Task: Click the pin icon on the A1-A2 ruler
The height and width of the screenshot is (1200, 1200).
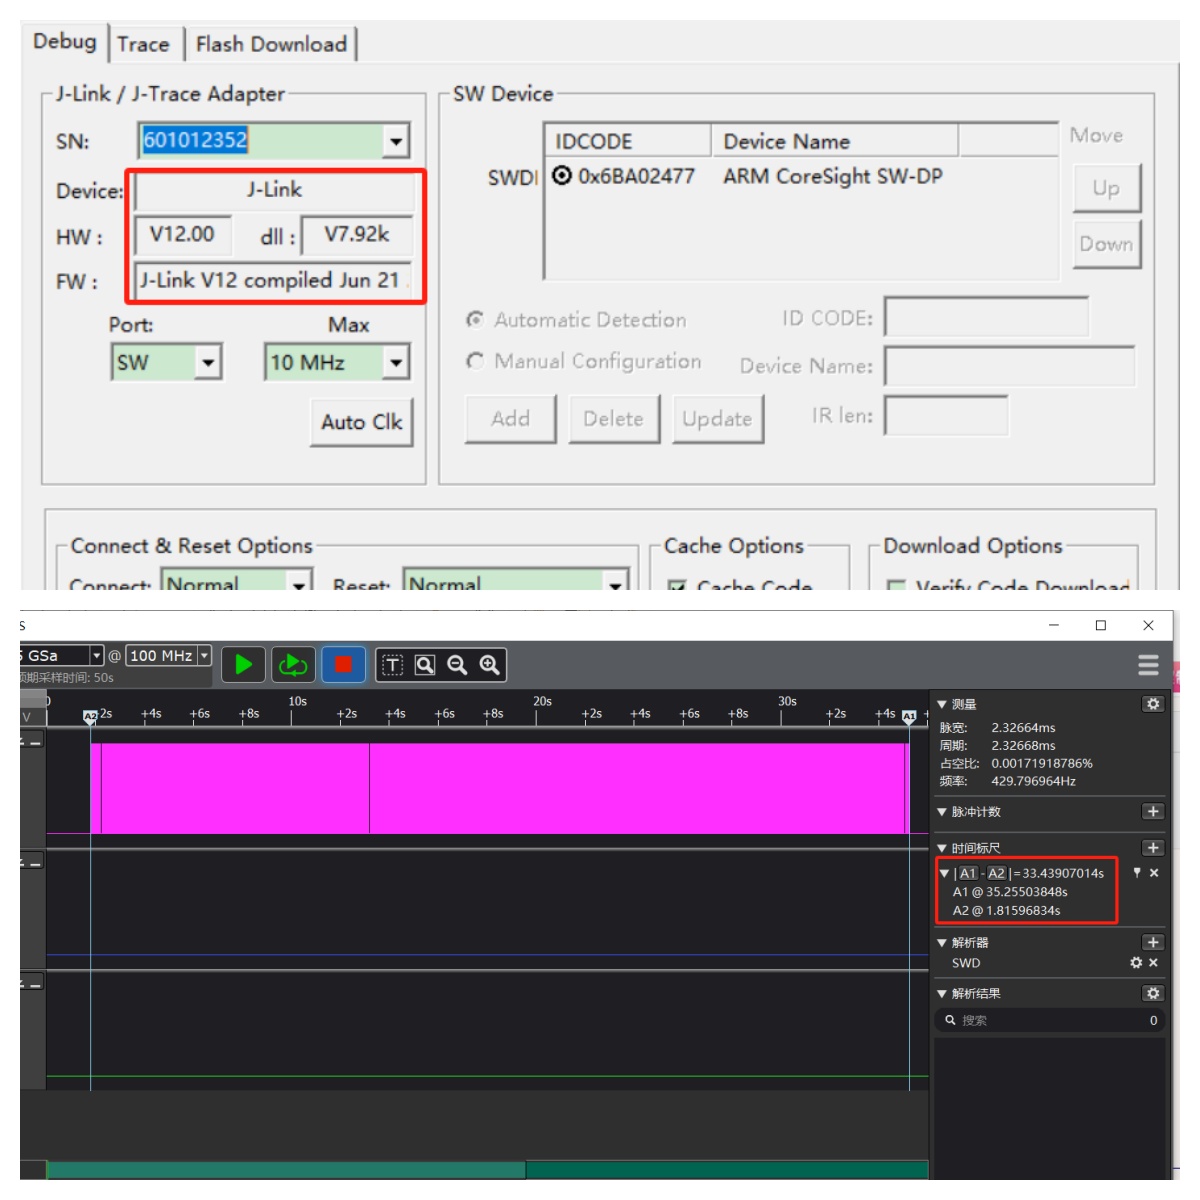Action: [x=1137, y=873]
